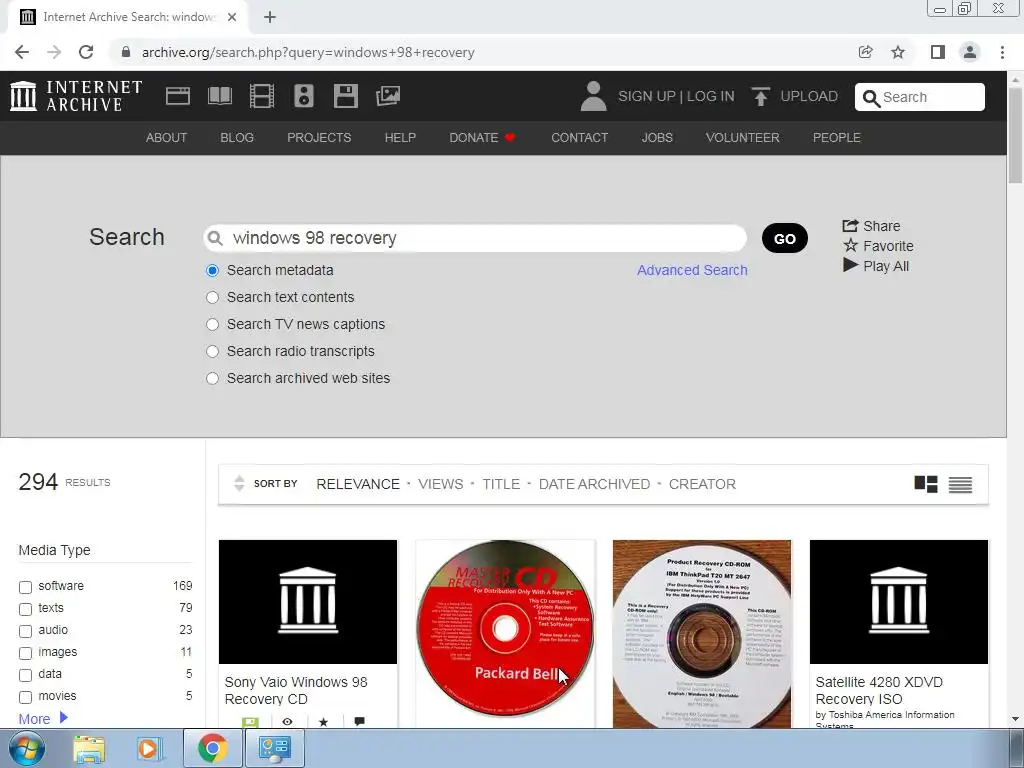This screenshot has height=768, width=1024.
Task: Open the ABOUT menu item
Action: (x=167, y=138)
